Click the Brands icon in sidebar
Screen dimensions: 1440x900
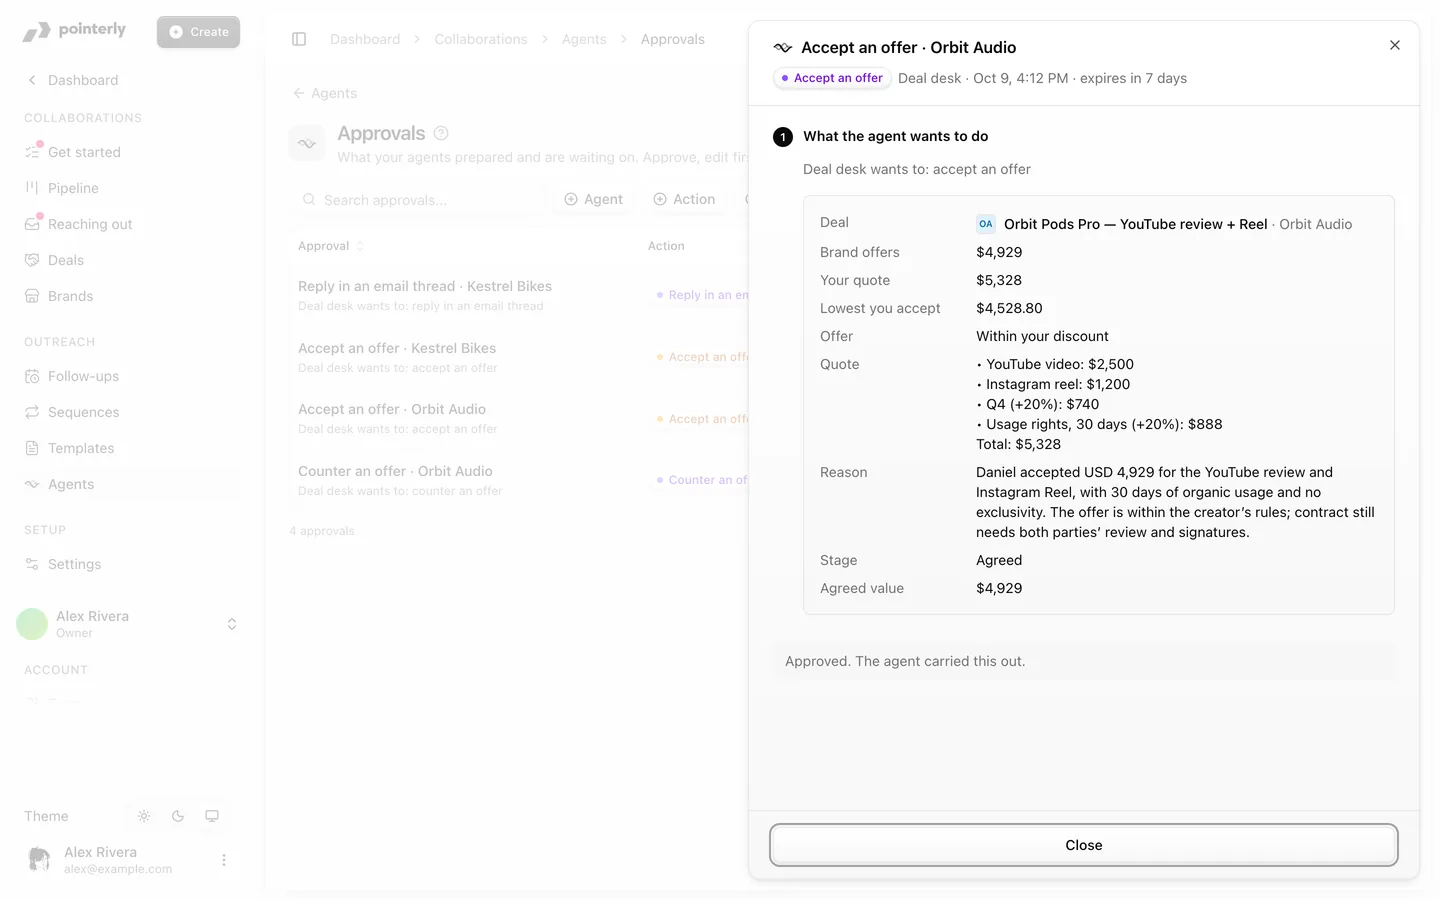pos(32,296)
